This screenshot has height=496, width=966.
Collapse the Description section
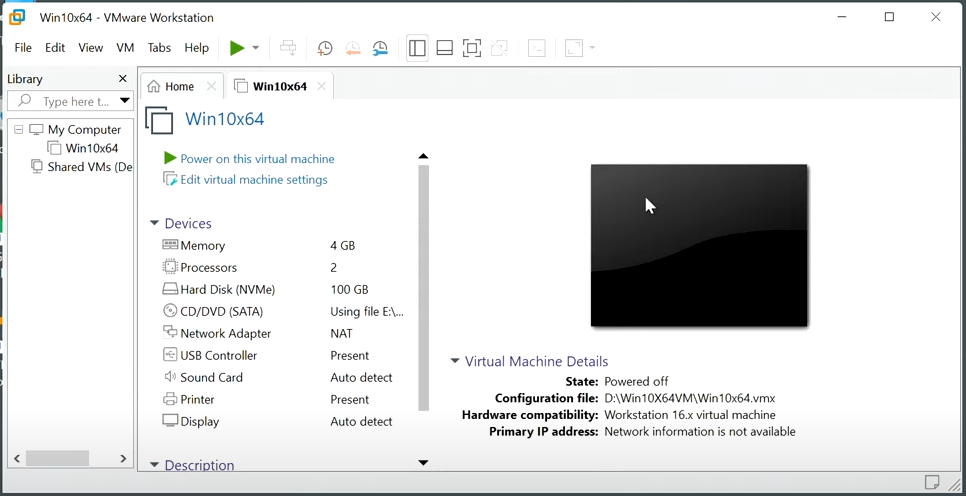click(x=155, y=465)
